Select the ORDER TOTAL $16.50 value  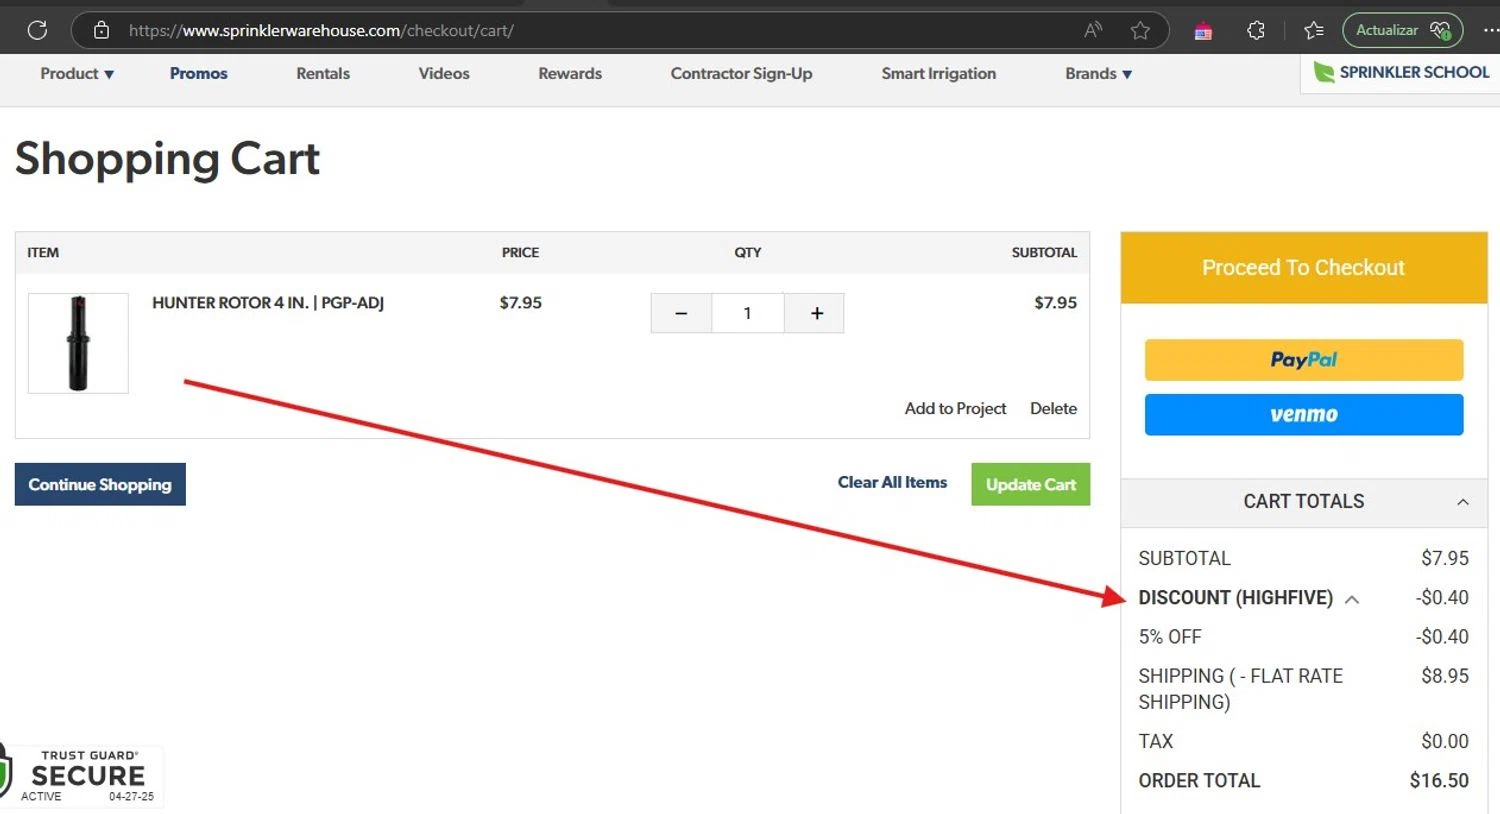[1439, 781]
